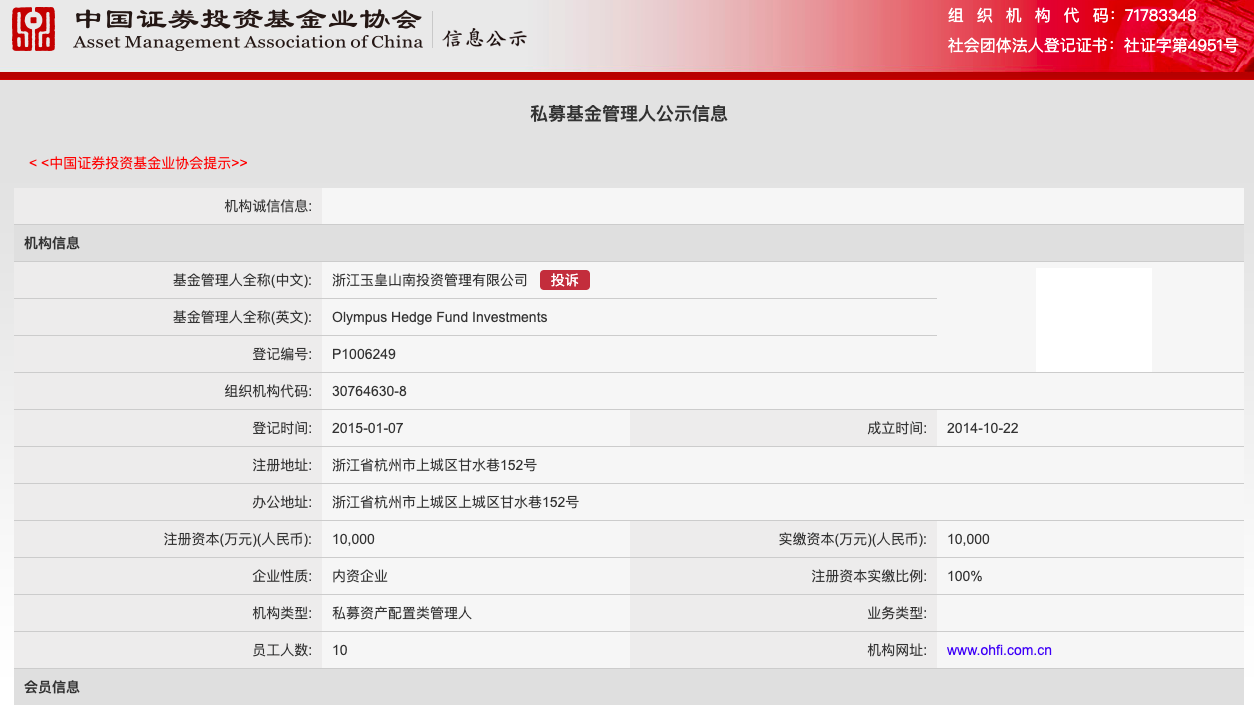
Task: Click the 100% paid-in capital ratio value
Action: [964, 576]
